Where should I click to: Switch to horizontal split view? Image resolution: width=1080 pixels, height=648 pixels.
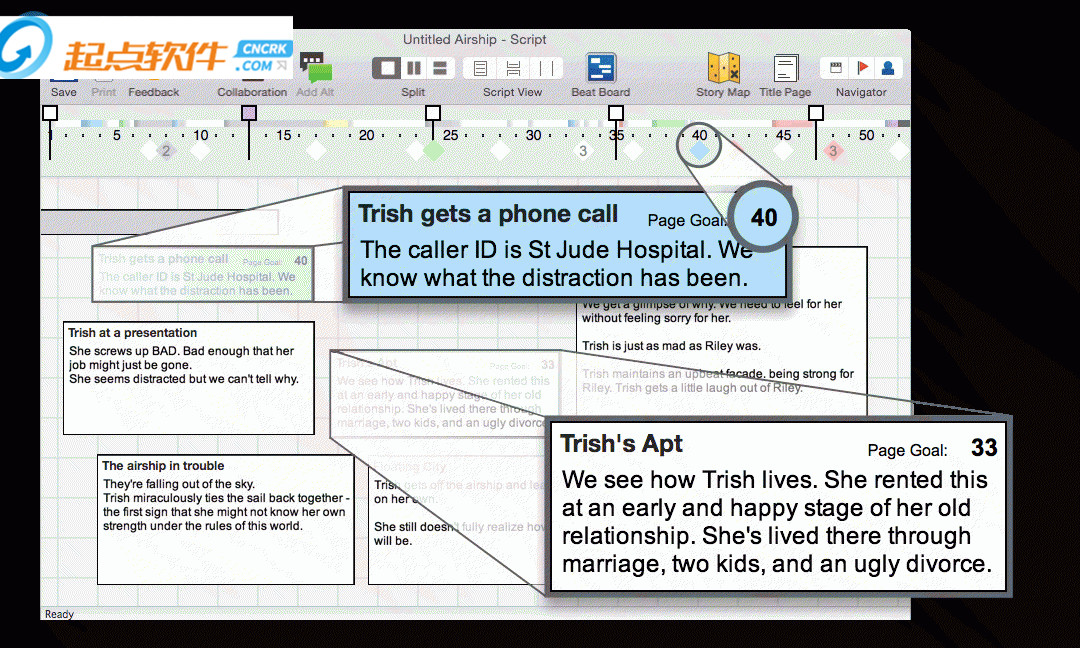point(440,68)
